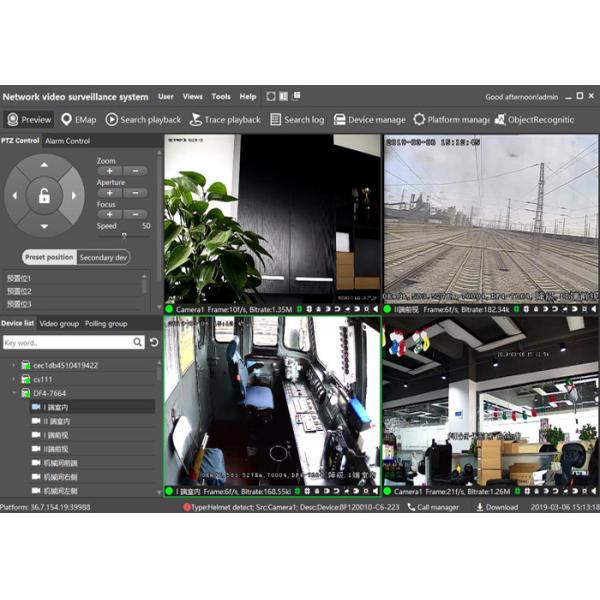Select the Preset position toggle
This screenshot has height=600, width=600.
click(x=49, y=257)
